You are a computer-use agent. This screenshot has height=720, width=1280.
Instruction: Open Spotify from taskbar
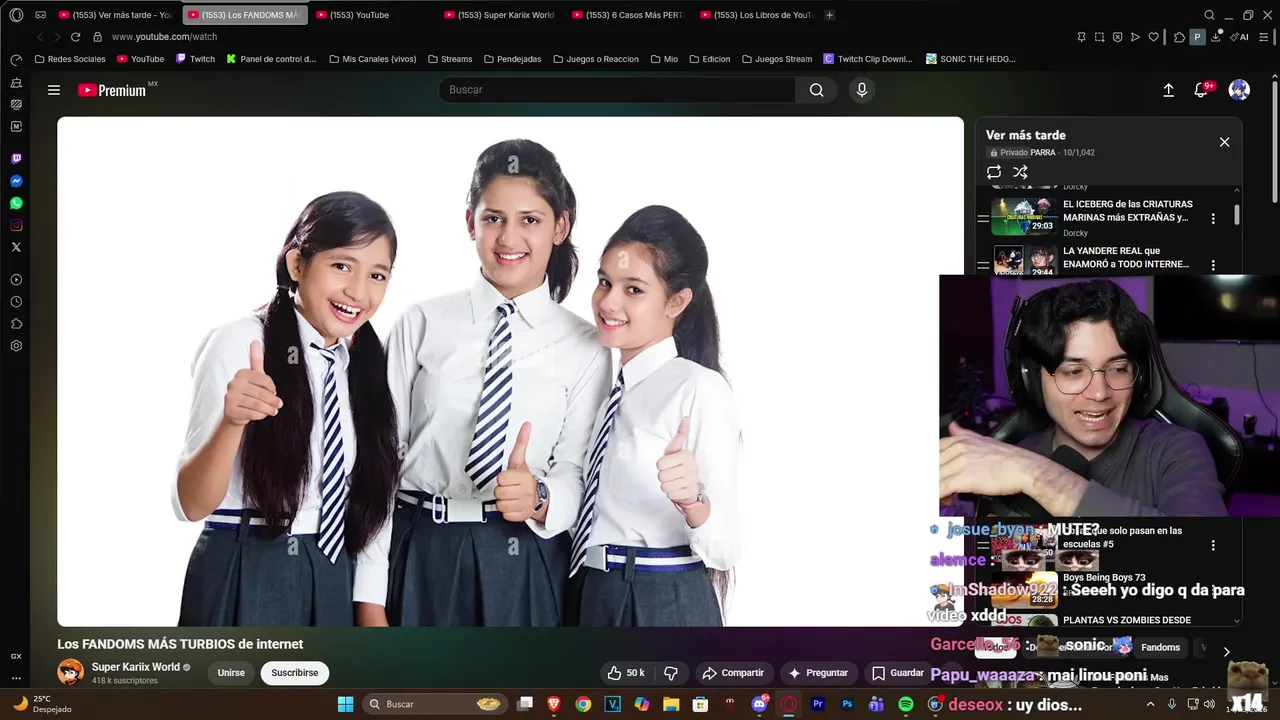click(906, 704)
